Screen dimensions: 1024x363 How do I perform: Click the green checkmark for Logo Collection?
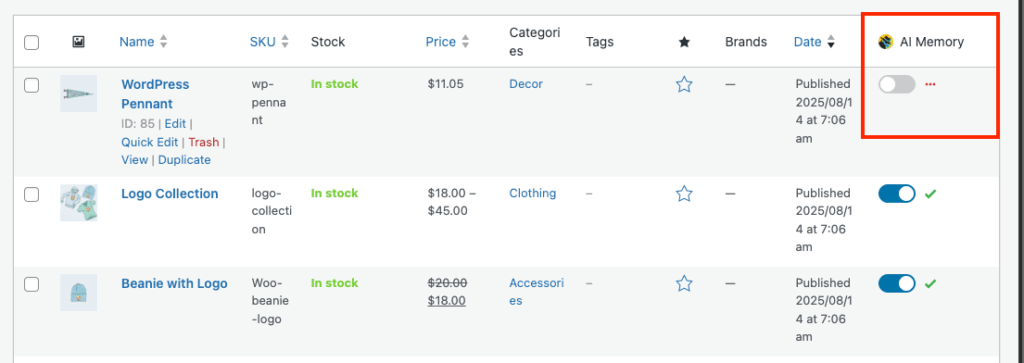[x=931, y=193]
